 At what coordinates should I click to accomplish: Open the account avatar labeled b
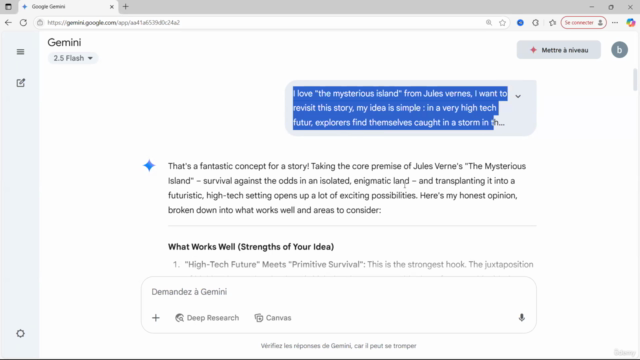tap(619, 50)
